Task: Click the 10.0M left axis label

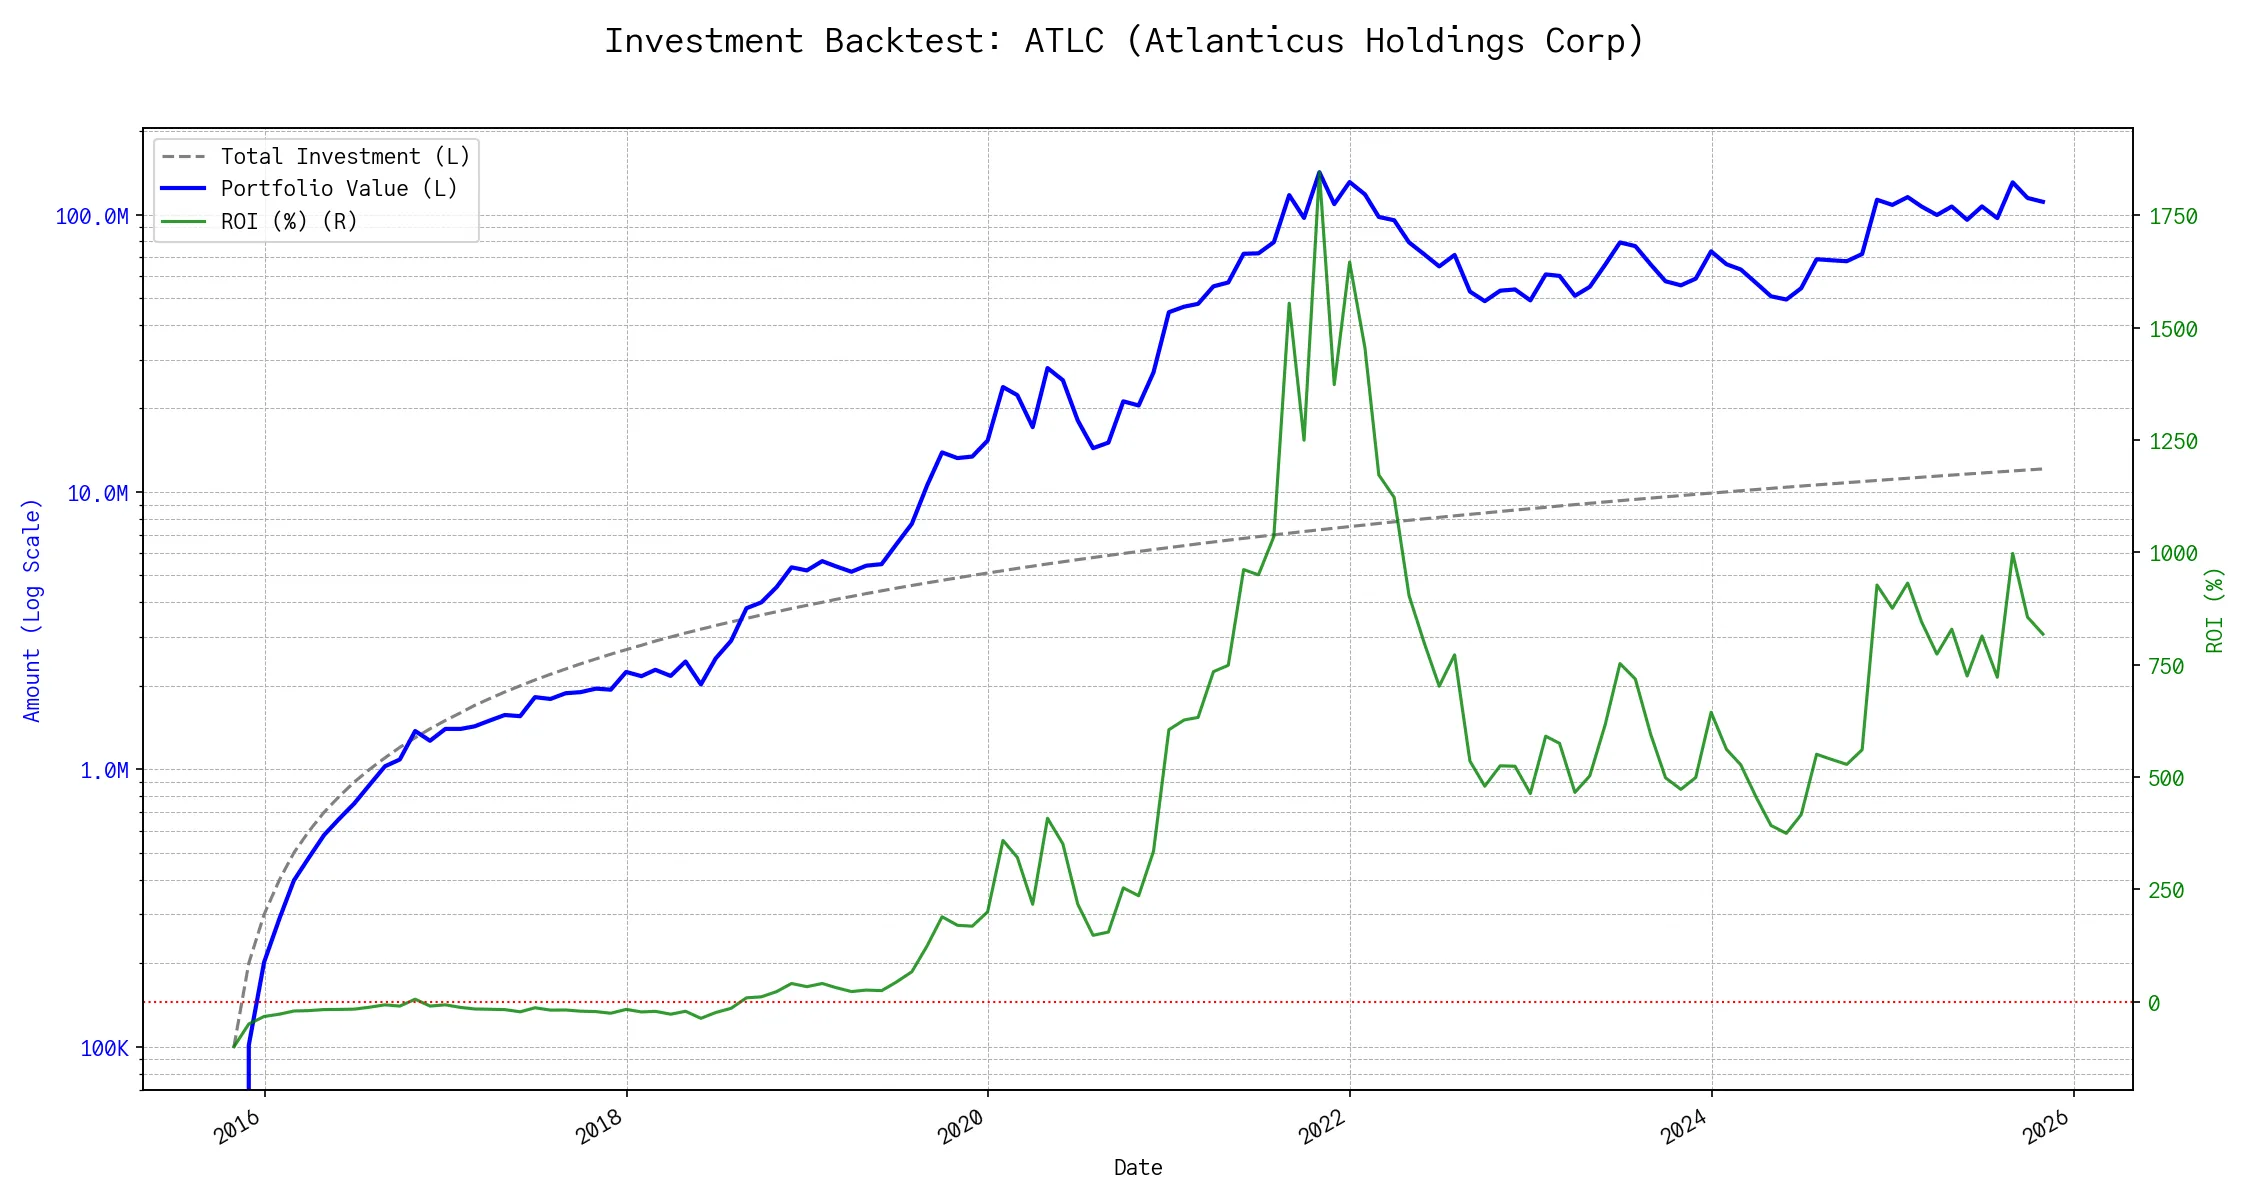Action: (x=98, y=494)
